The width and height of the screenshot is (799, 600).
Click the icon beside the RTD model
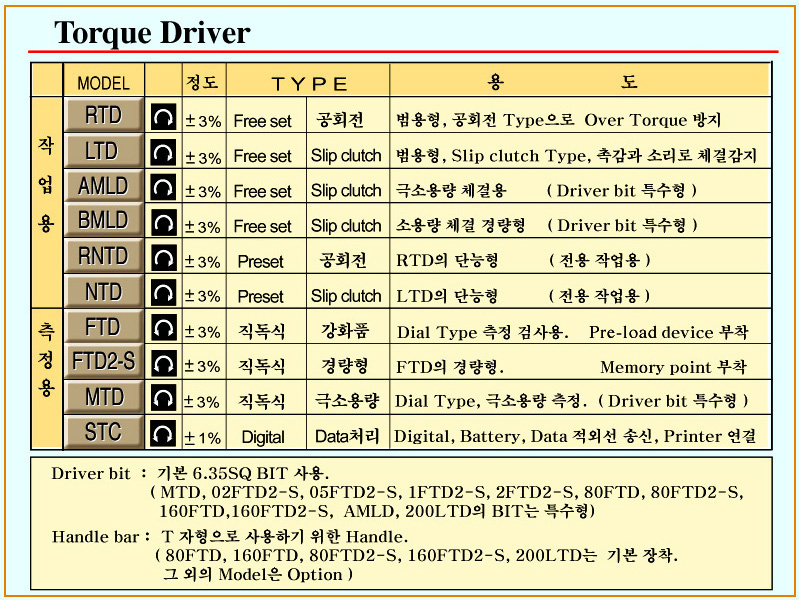[x=162, y=118]
